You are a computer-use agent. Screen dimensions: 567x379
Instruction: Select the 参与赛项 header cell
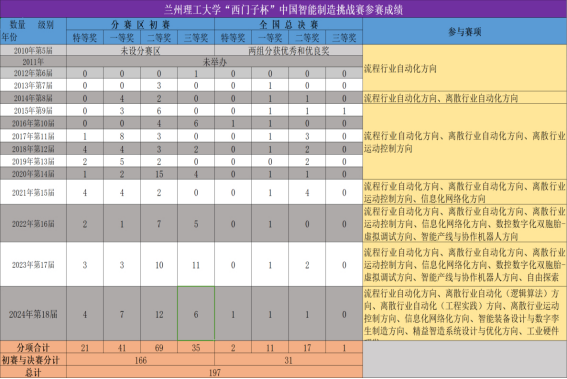(x=465, y=31)
